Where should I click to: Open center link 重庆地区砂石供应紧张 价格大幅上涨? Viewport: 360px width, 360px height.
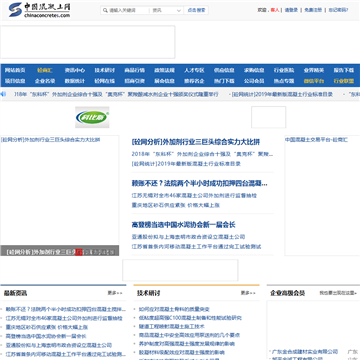click(x=175, y=205)
